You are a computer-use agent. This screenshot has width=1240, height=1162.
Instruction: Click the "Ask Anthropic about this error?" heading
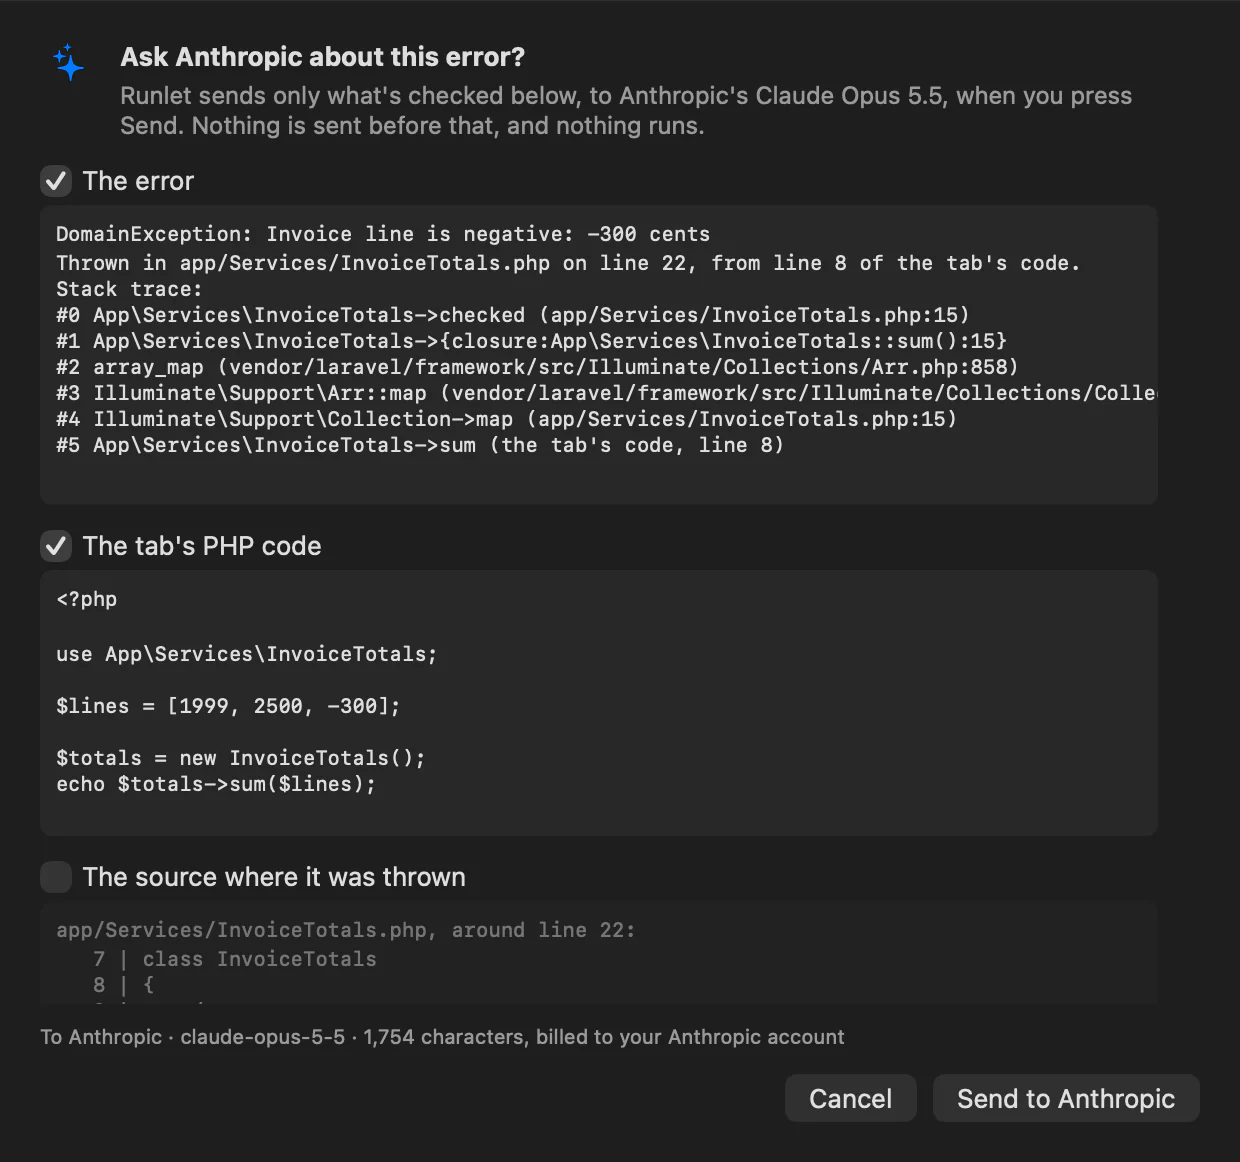point(323,57)
